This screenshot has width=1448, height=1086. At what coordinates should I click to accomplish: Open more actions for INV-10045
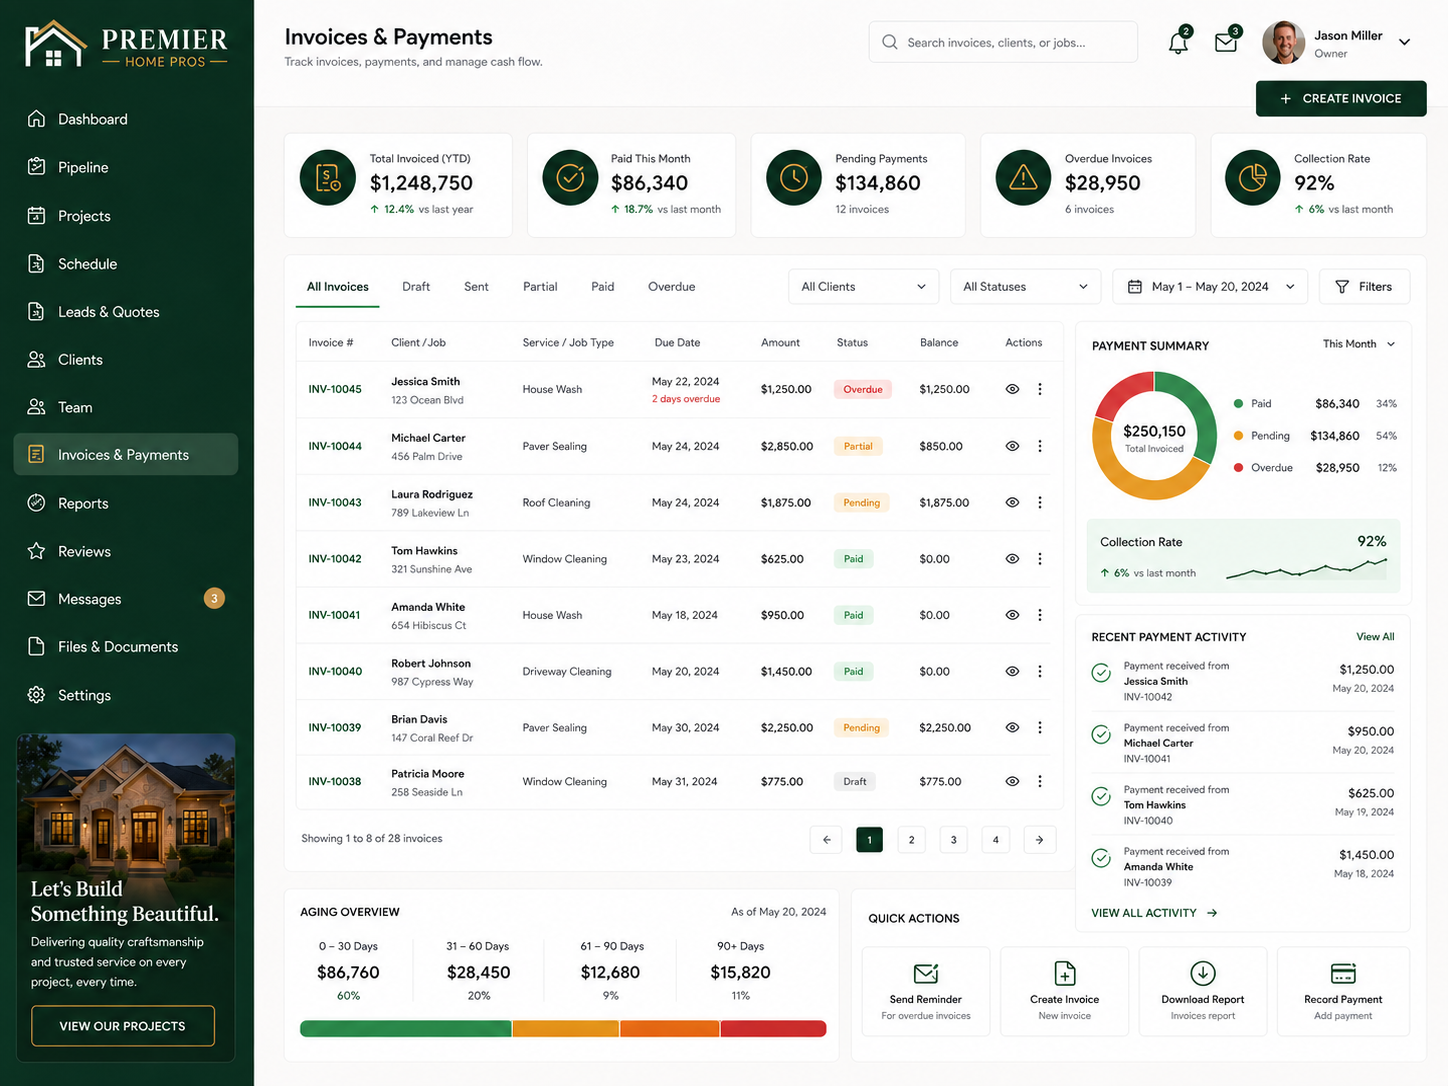coord(1040,389)
